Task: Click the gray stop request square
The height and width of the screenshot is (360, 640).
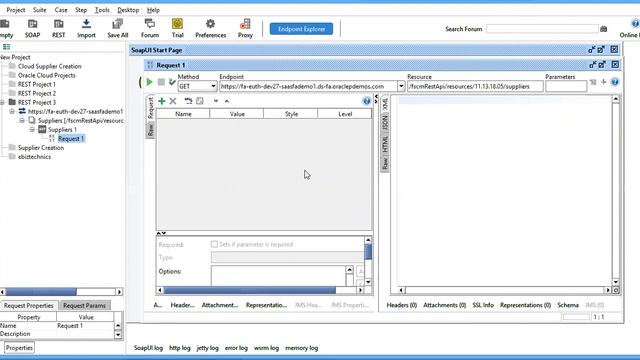Action: click(x=161, y=82)
